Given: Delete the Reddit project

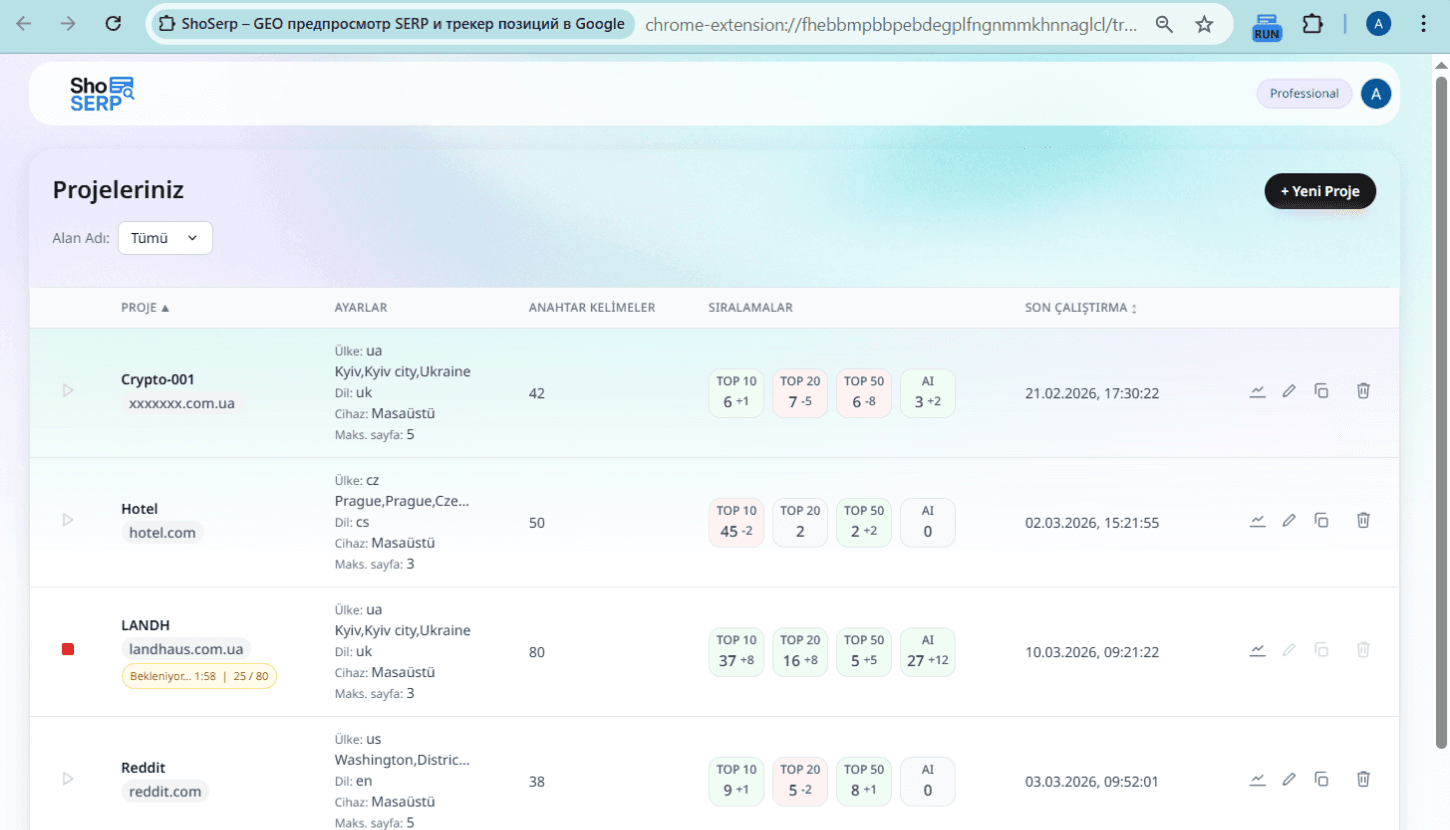Looking at the screenshot, I should click(x=1363, y=779).
